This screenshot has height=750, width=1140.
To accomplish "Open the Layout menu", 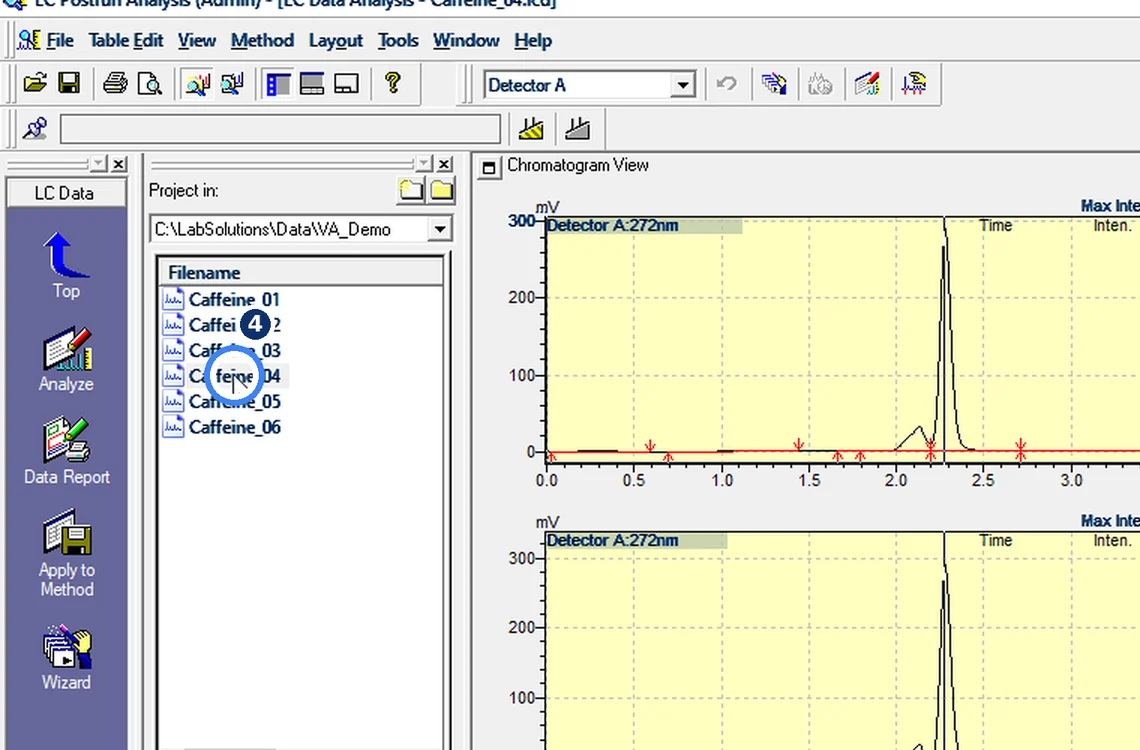I will 335,41.
